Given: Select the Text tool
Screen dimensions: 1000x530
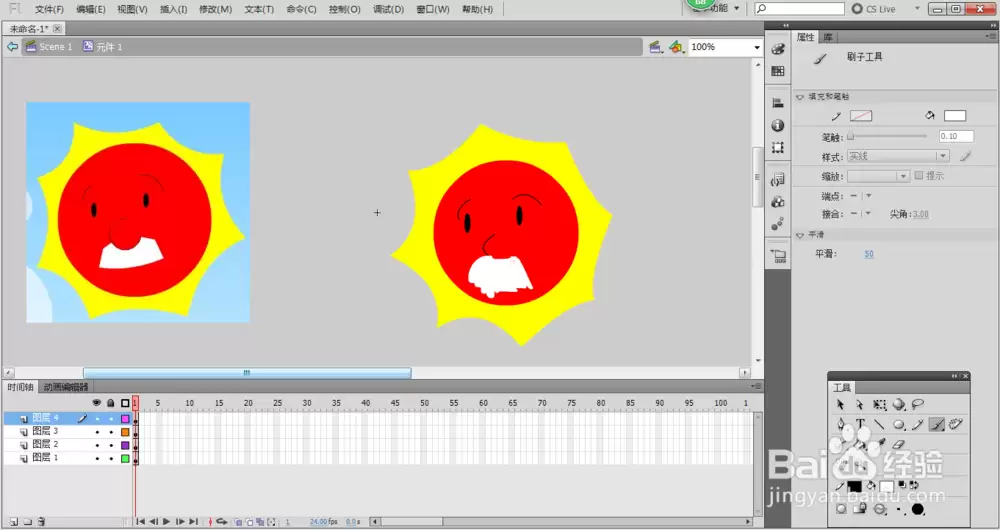Looking at the screenshot, I should 860,424.
